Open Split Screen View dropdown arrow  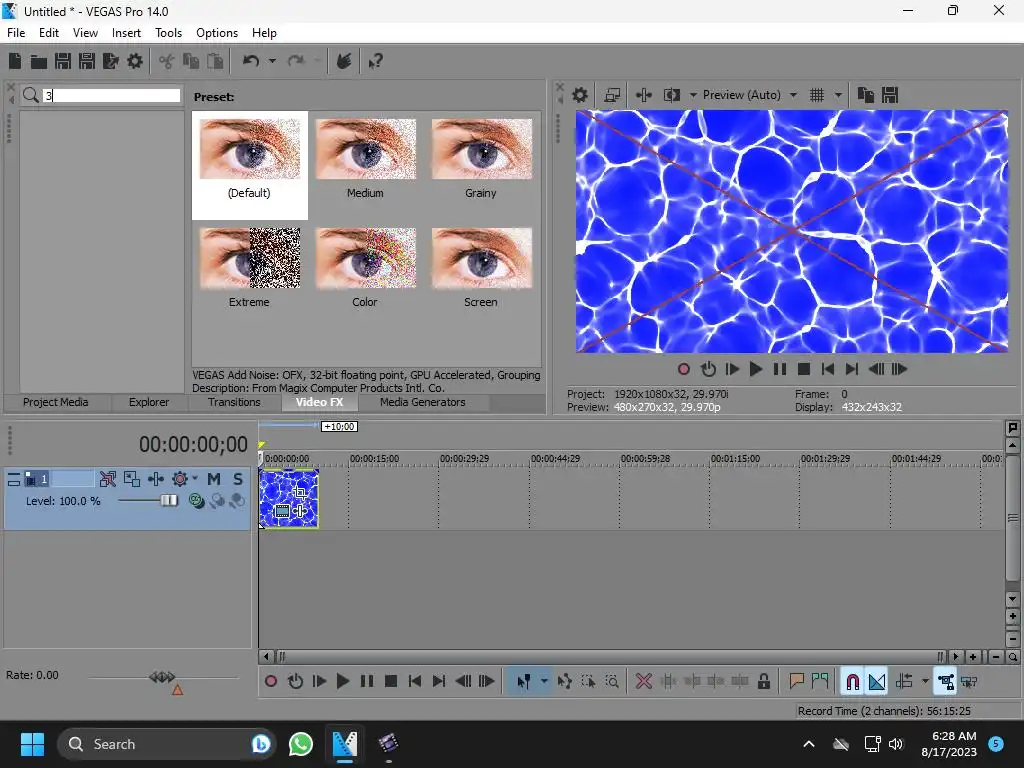pyautogui.click(x=693, y=95)
